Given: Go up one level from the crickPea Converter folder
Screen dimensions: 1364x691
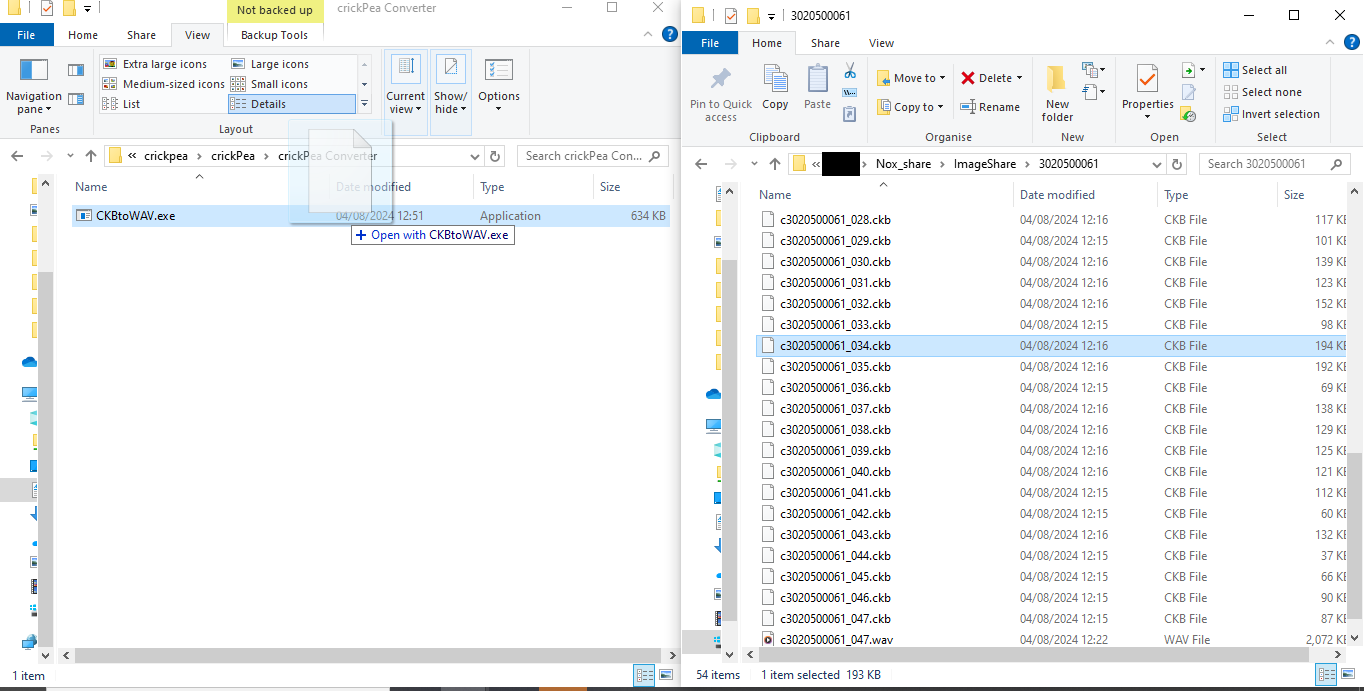Looking at the screenshot, I should [91, 156].
